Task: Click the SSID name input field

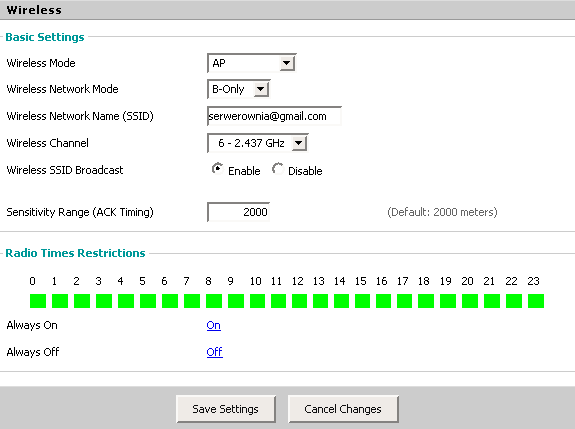Action: click(274, 116)
